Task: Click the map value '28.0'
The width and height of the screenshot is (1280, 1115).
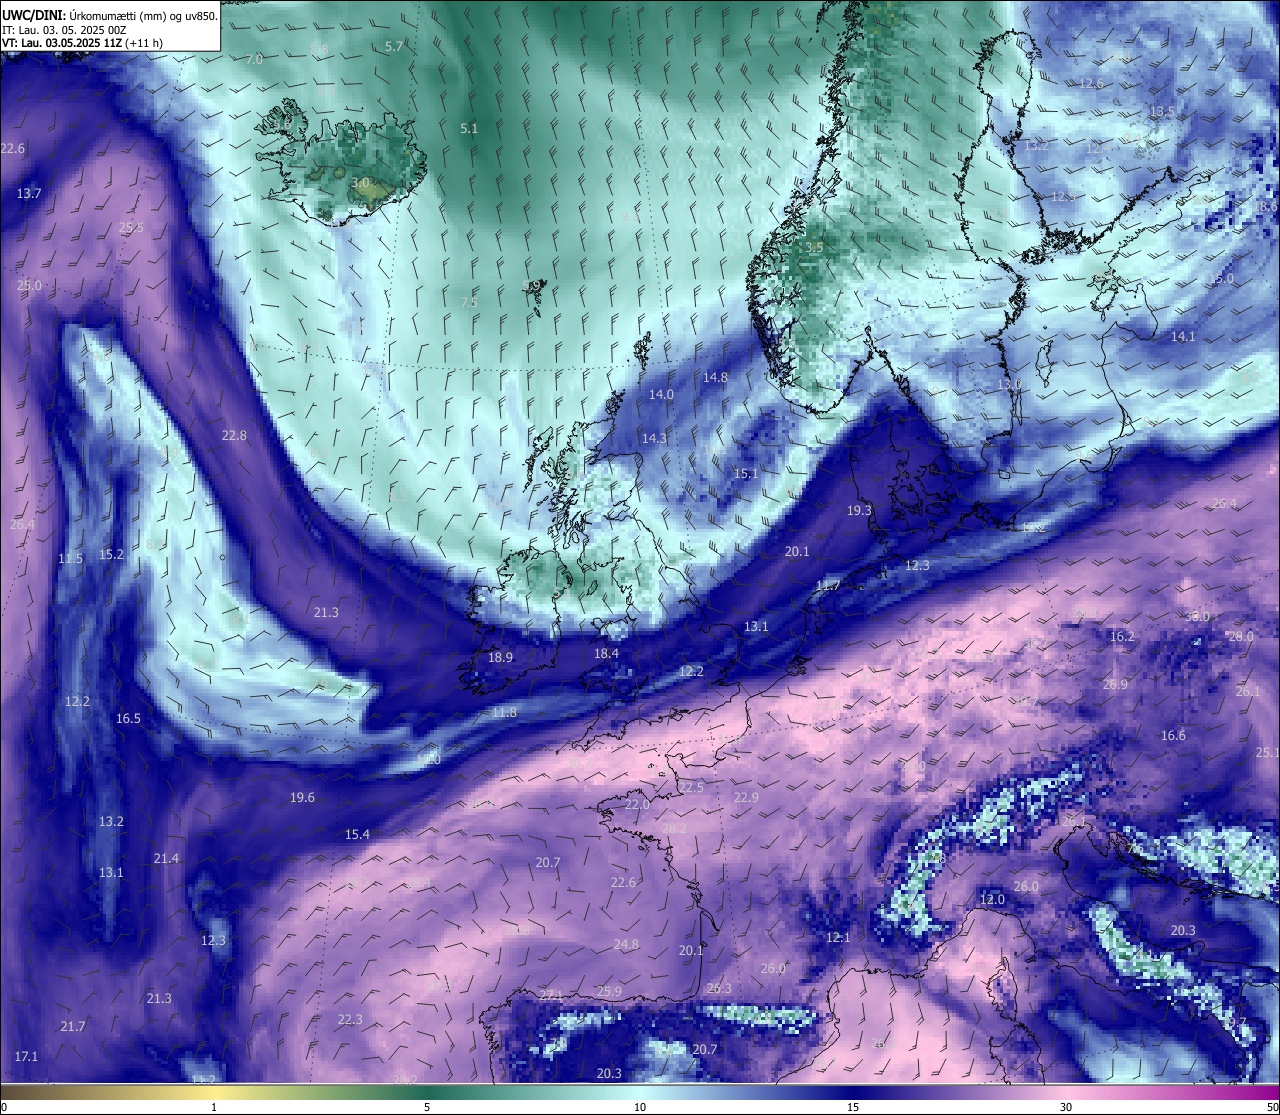Action: pos(1241,637)
